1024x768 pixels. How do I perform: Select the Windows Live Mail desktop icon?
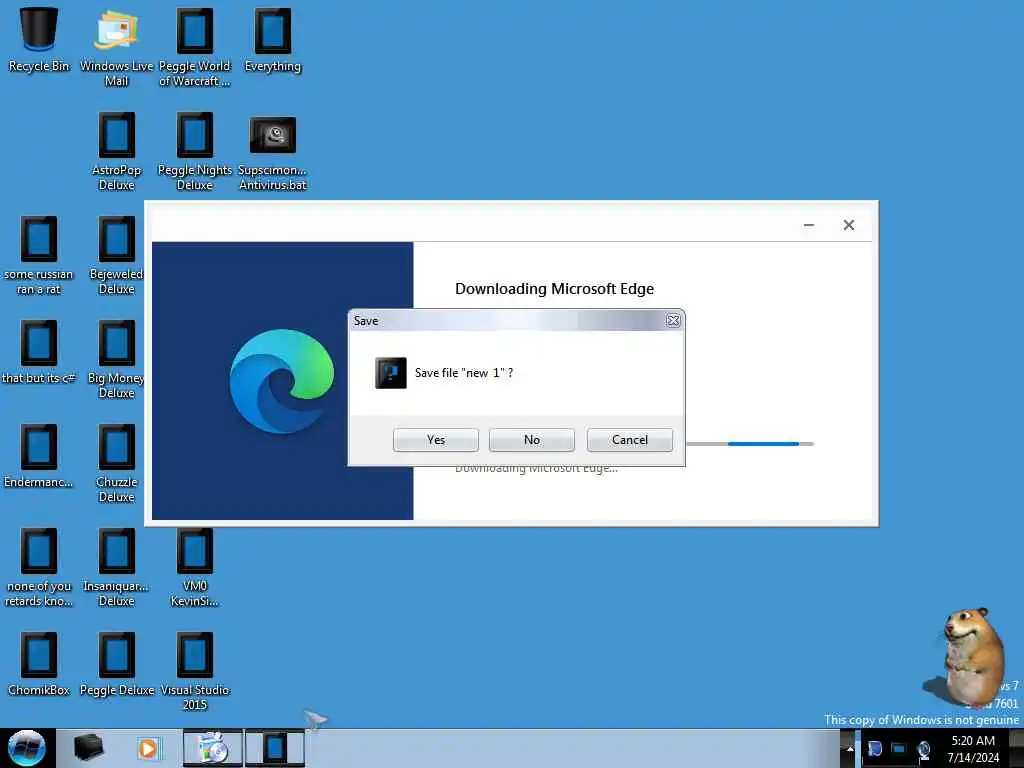click(x=116, y=48)
